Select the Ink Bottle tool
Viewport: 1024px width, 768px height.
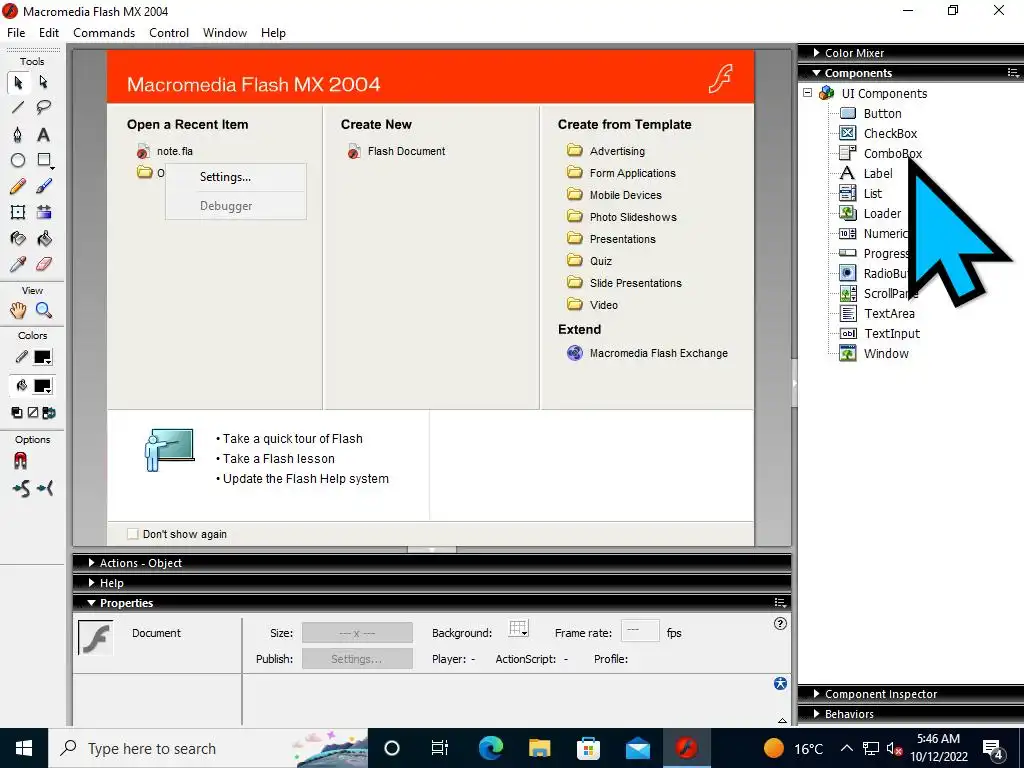click(18, 239)
